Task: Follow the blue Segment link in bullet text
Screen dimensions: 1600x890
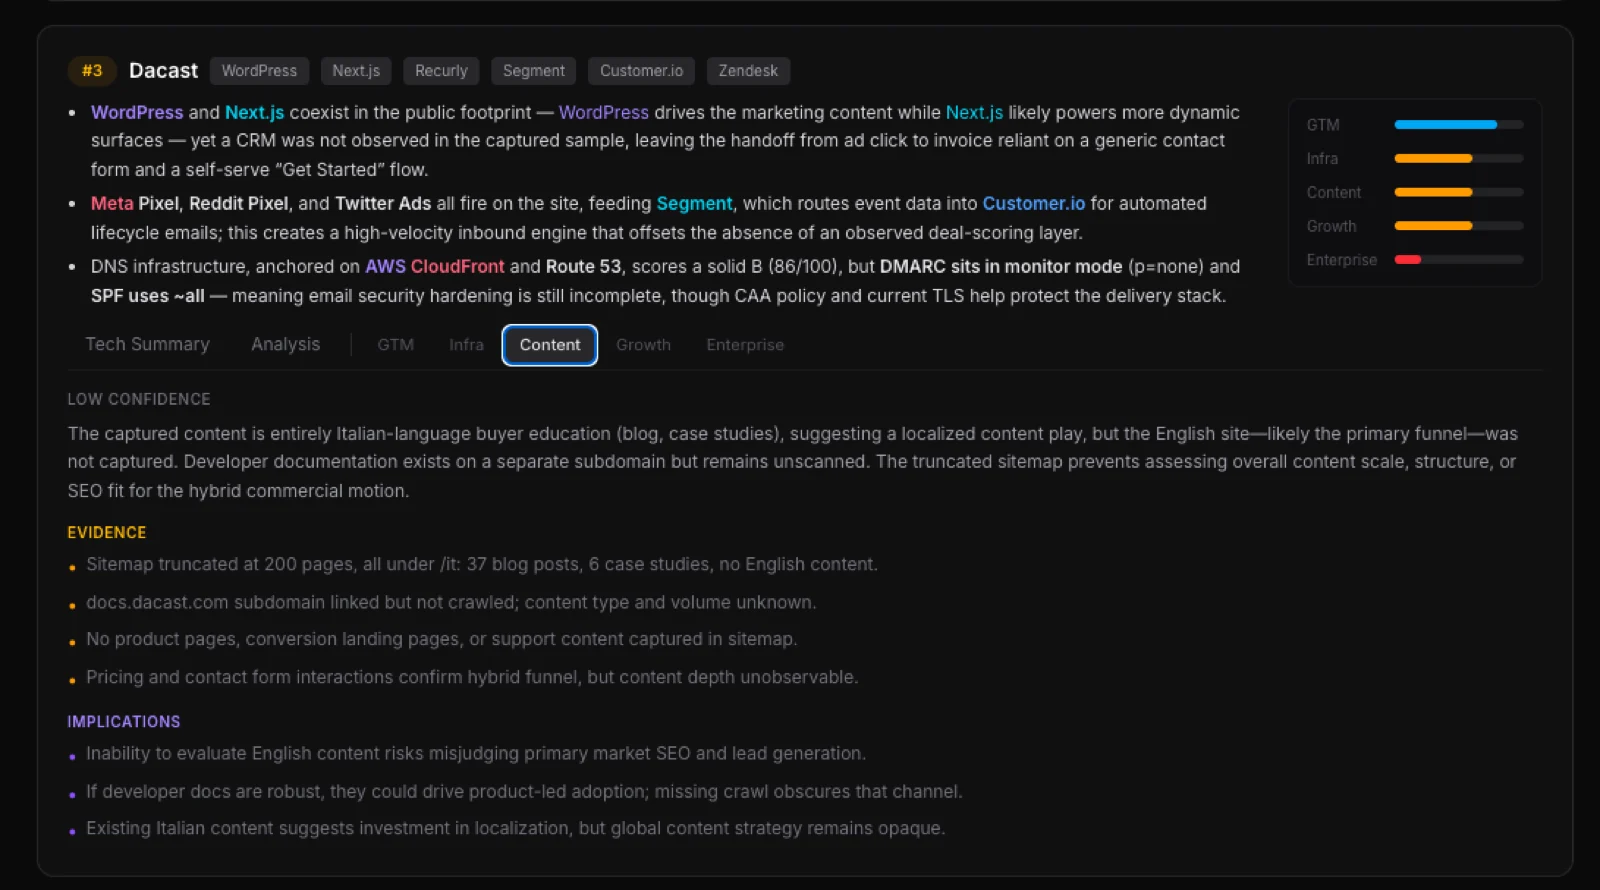Action: [694, 203]
